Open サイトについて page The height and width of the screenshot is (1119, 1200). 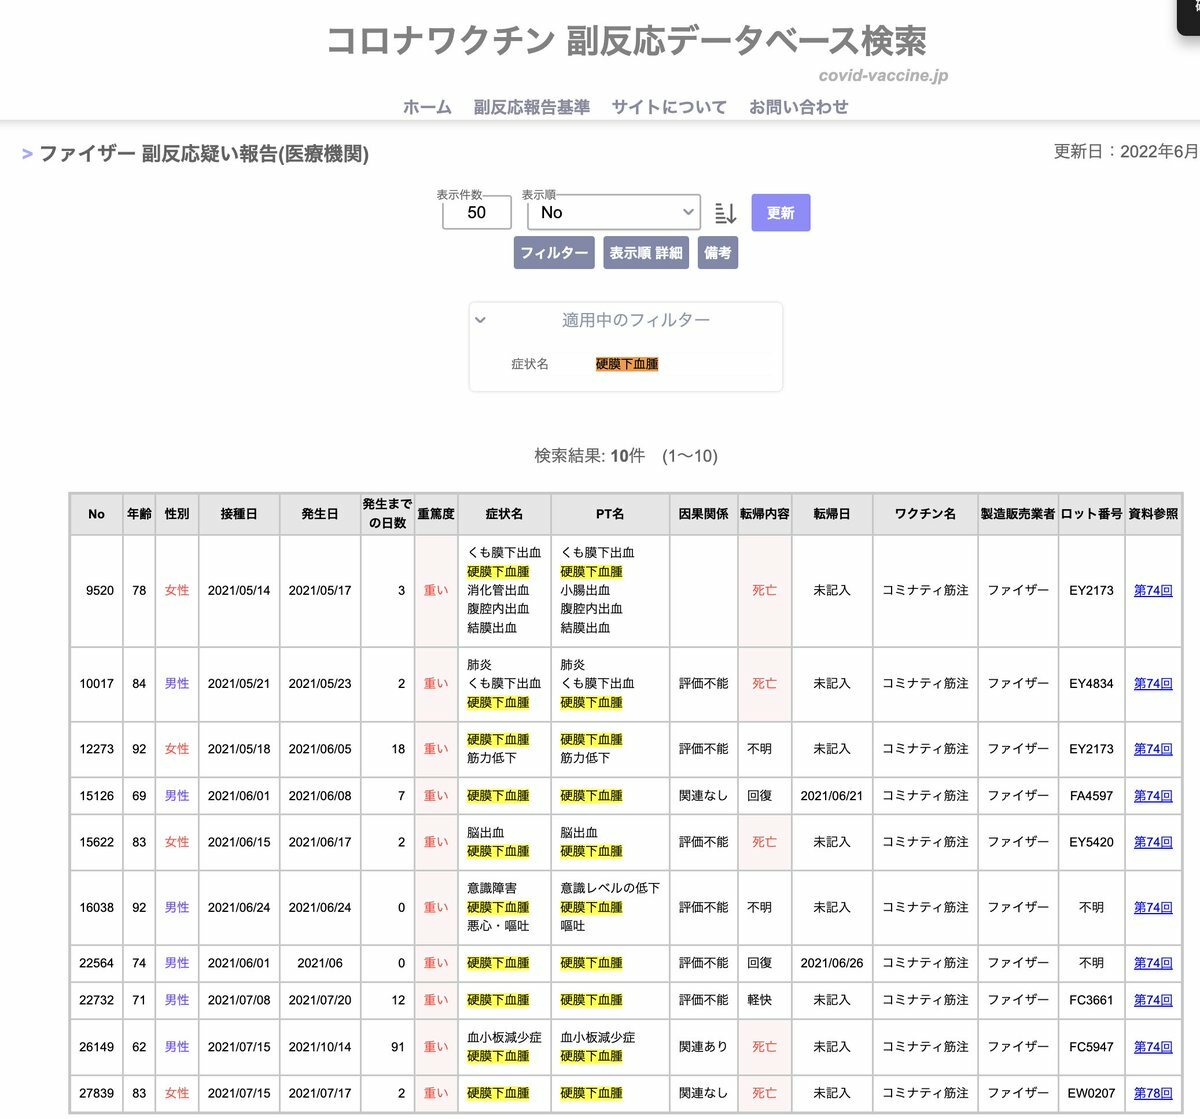click(x=669, y=107)
